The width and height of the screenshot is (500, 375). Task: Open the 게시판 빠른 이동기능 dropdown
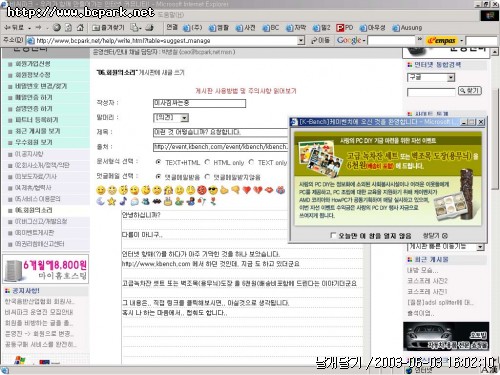(446, 247)
